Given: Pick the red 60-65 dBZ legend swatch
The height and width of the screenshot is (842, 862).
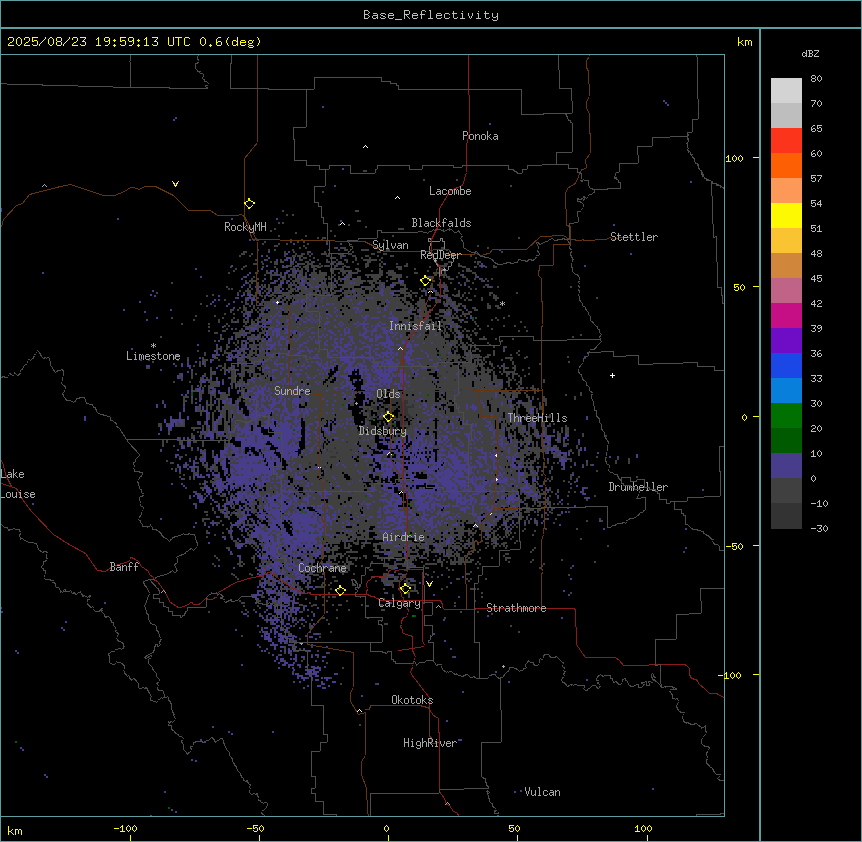Looking at the screenshot, I should pyautogui.click(x=786, y=140).
